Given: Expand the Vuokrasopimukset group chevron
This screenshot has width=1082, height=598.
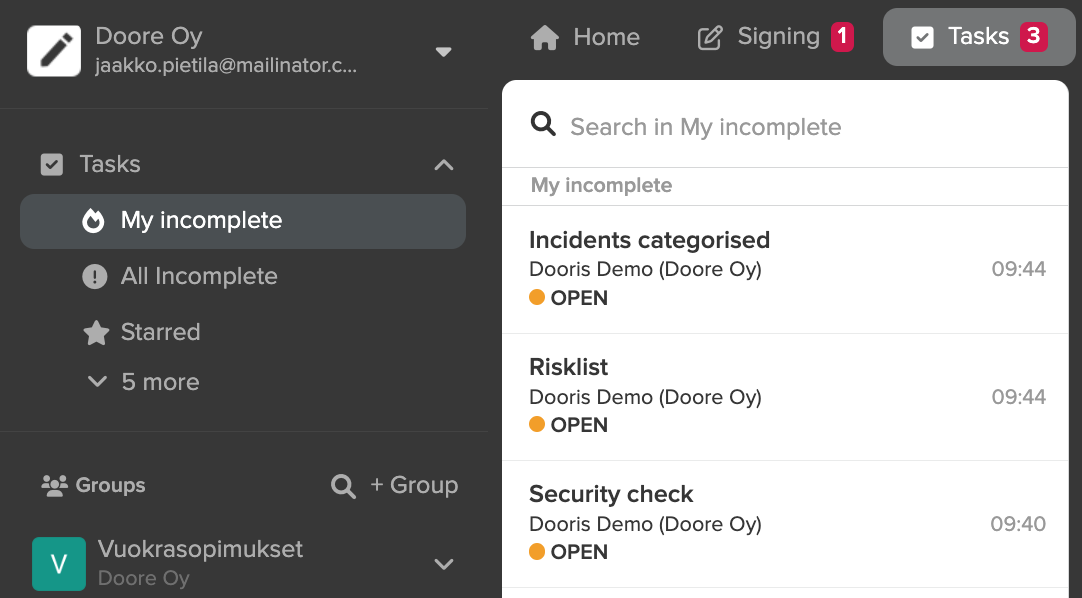Looking at the screenshot, I should [x=444, y=564].
